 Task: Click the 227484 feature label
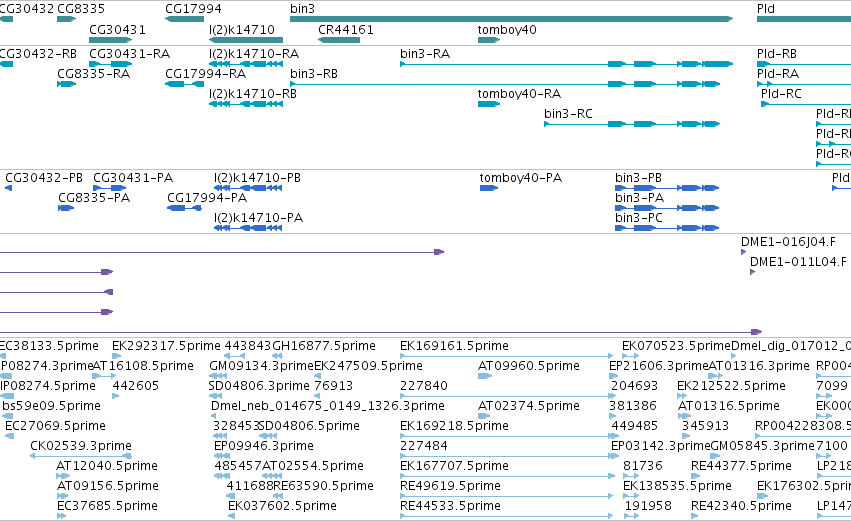click(x=424, y=446)
